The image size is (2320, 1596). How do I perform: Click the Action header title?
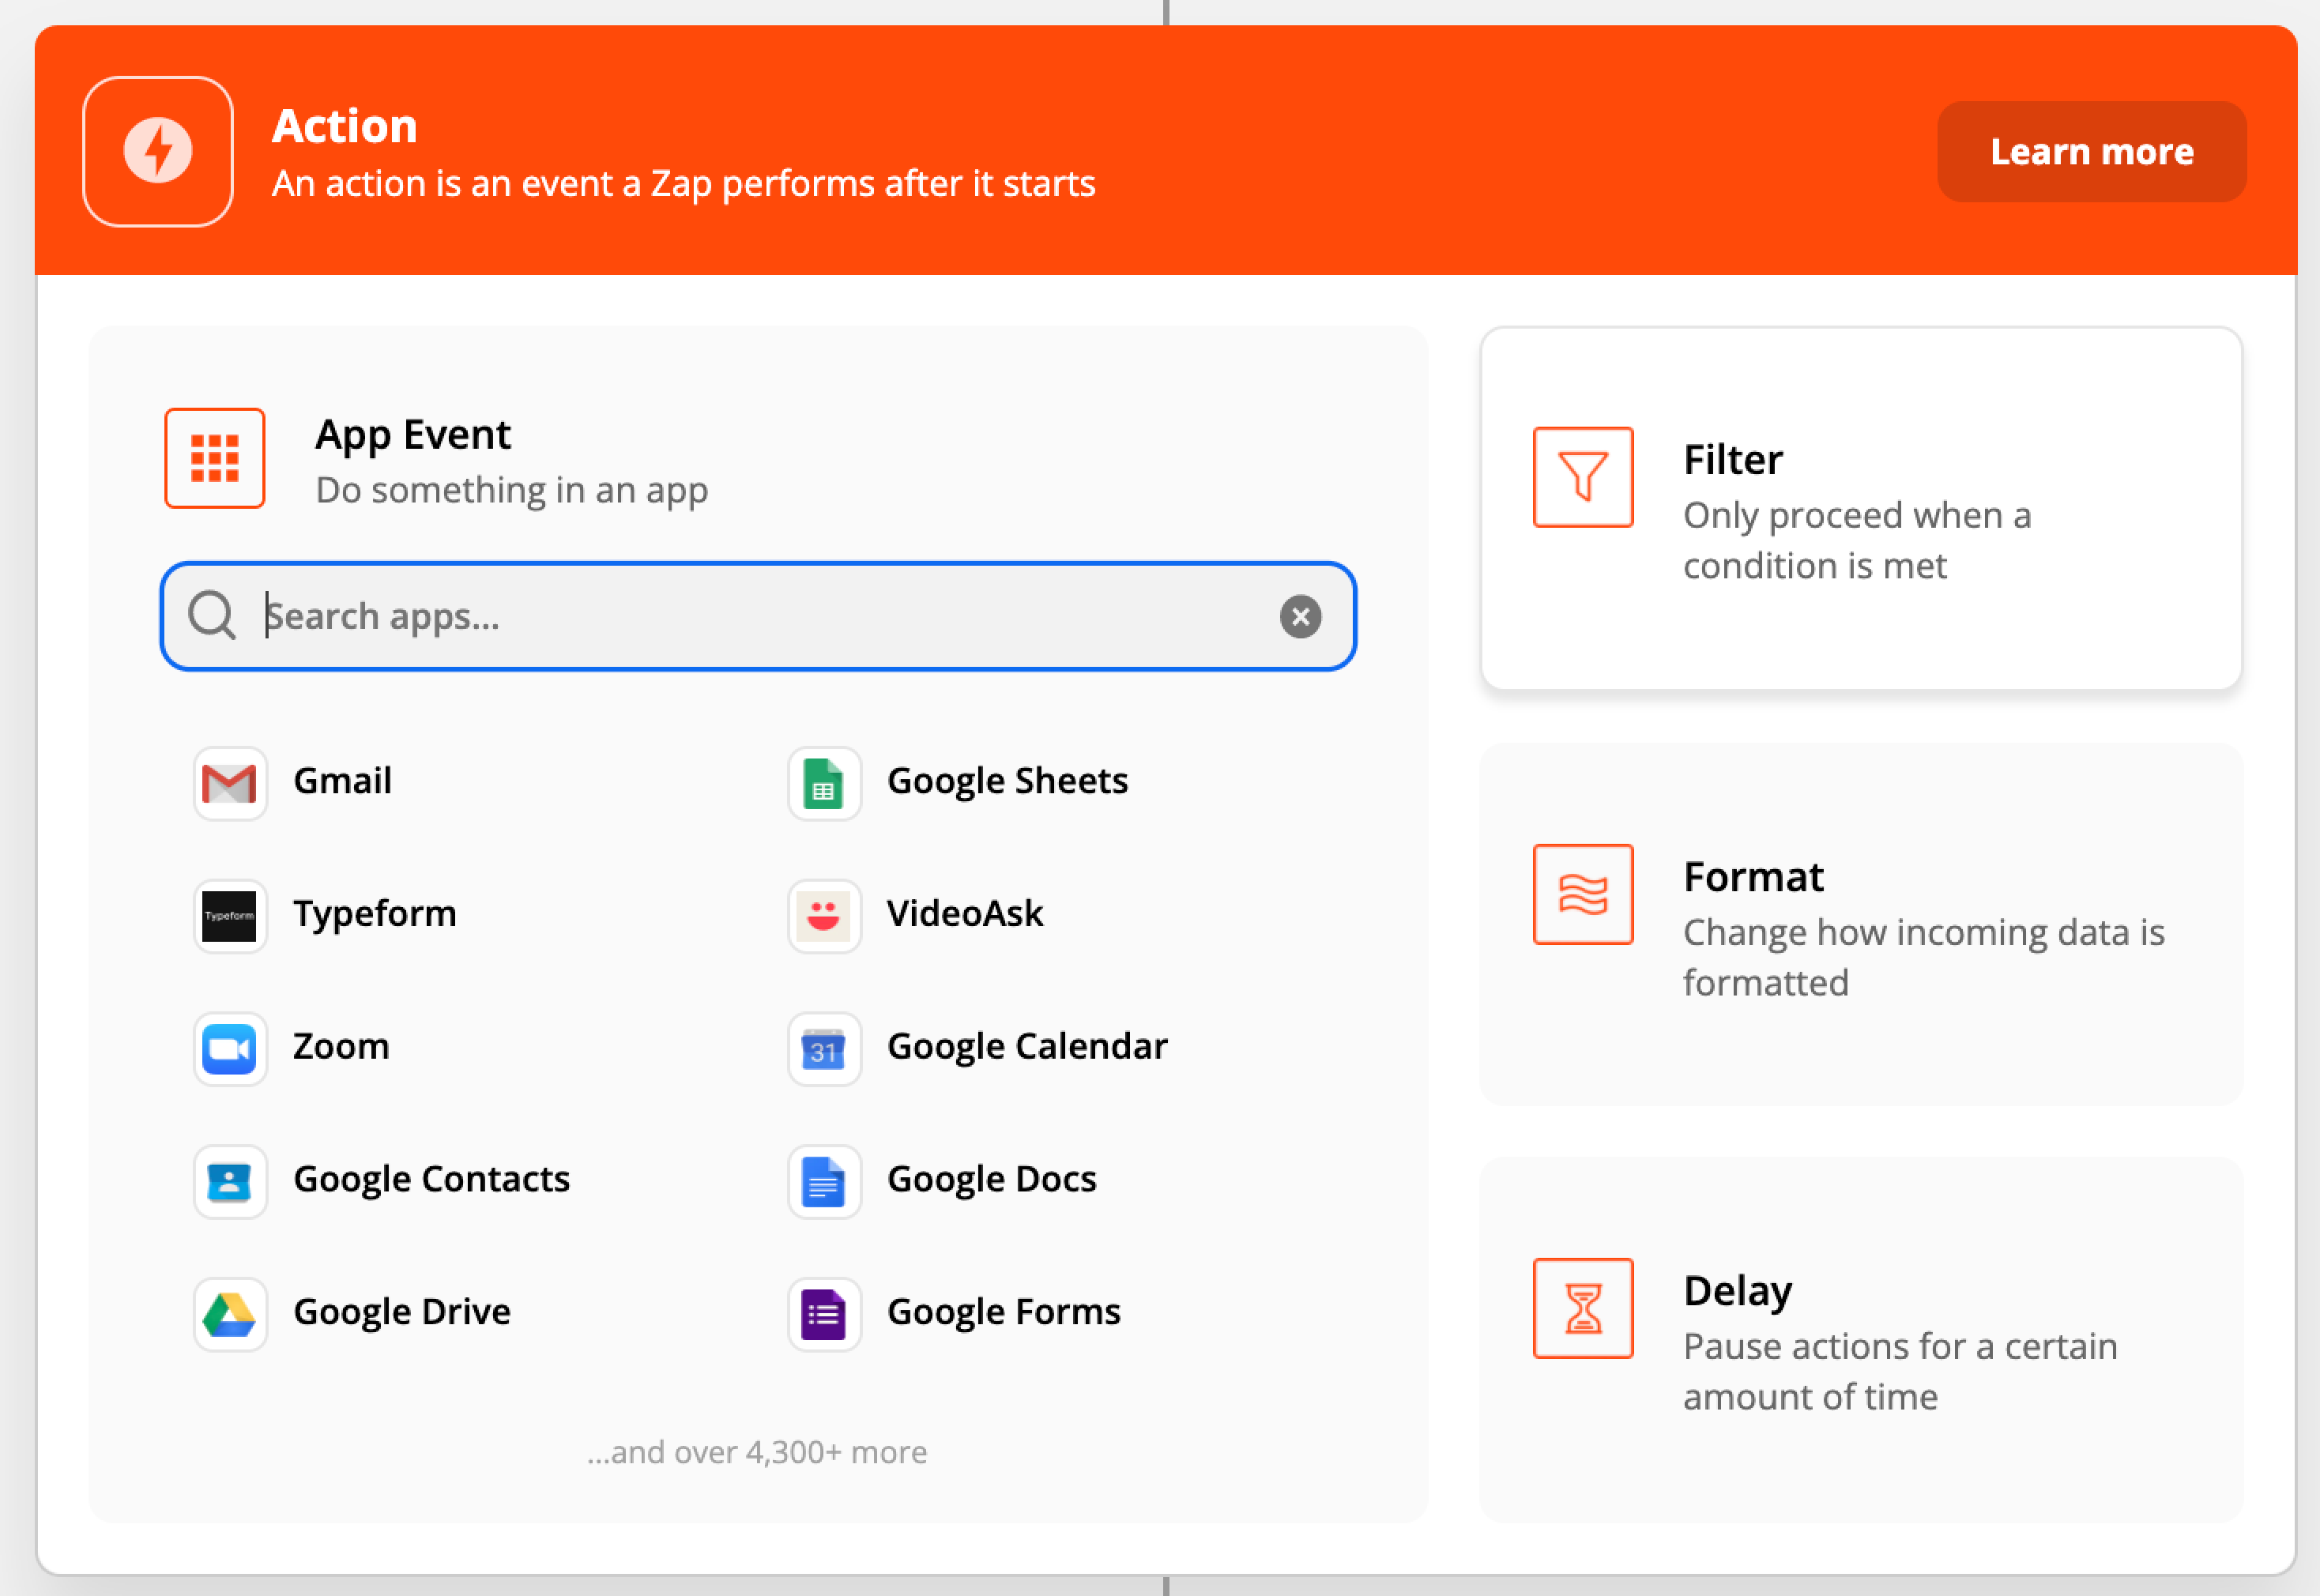point(345,126)
